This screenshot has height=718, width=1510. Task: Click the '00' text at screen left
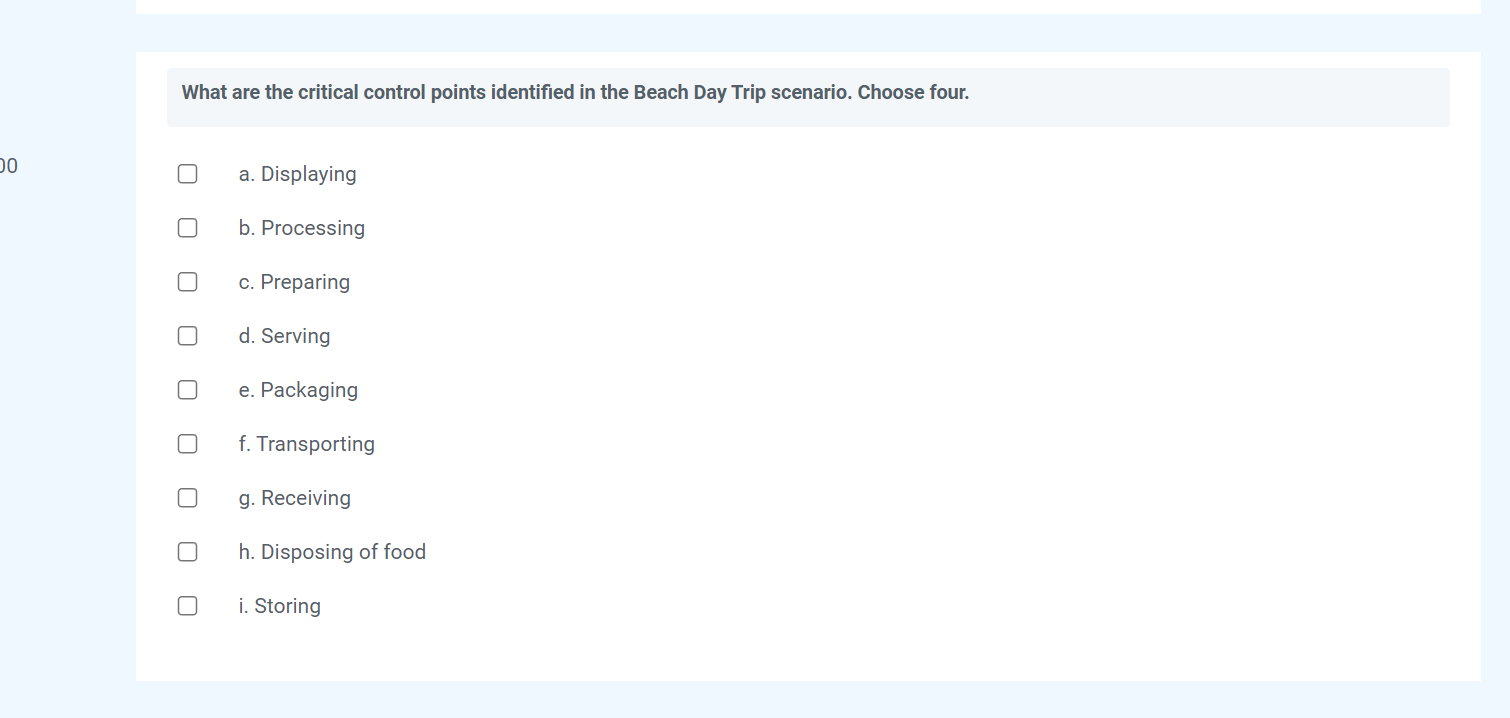tap(10, 165)
